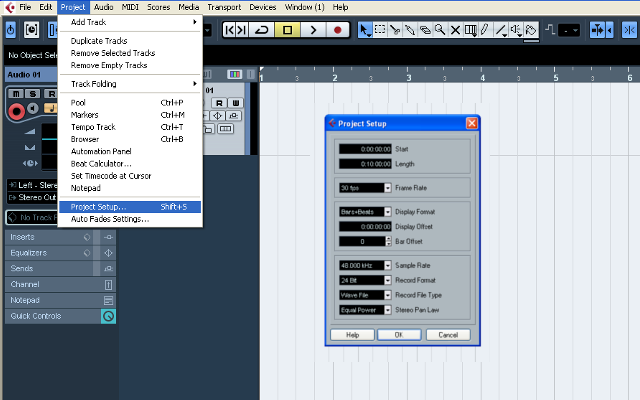Click the Start time field
Viewport: 640px width, 400px height.
[365, 149]
